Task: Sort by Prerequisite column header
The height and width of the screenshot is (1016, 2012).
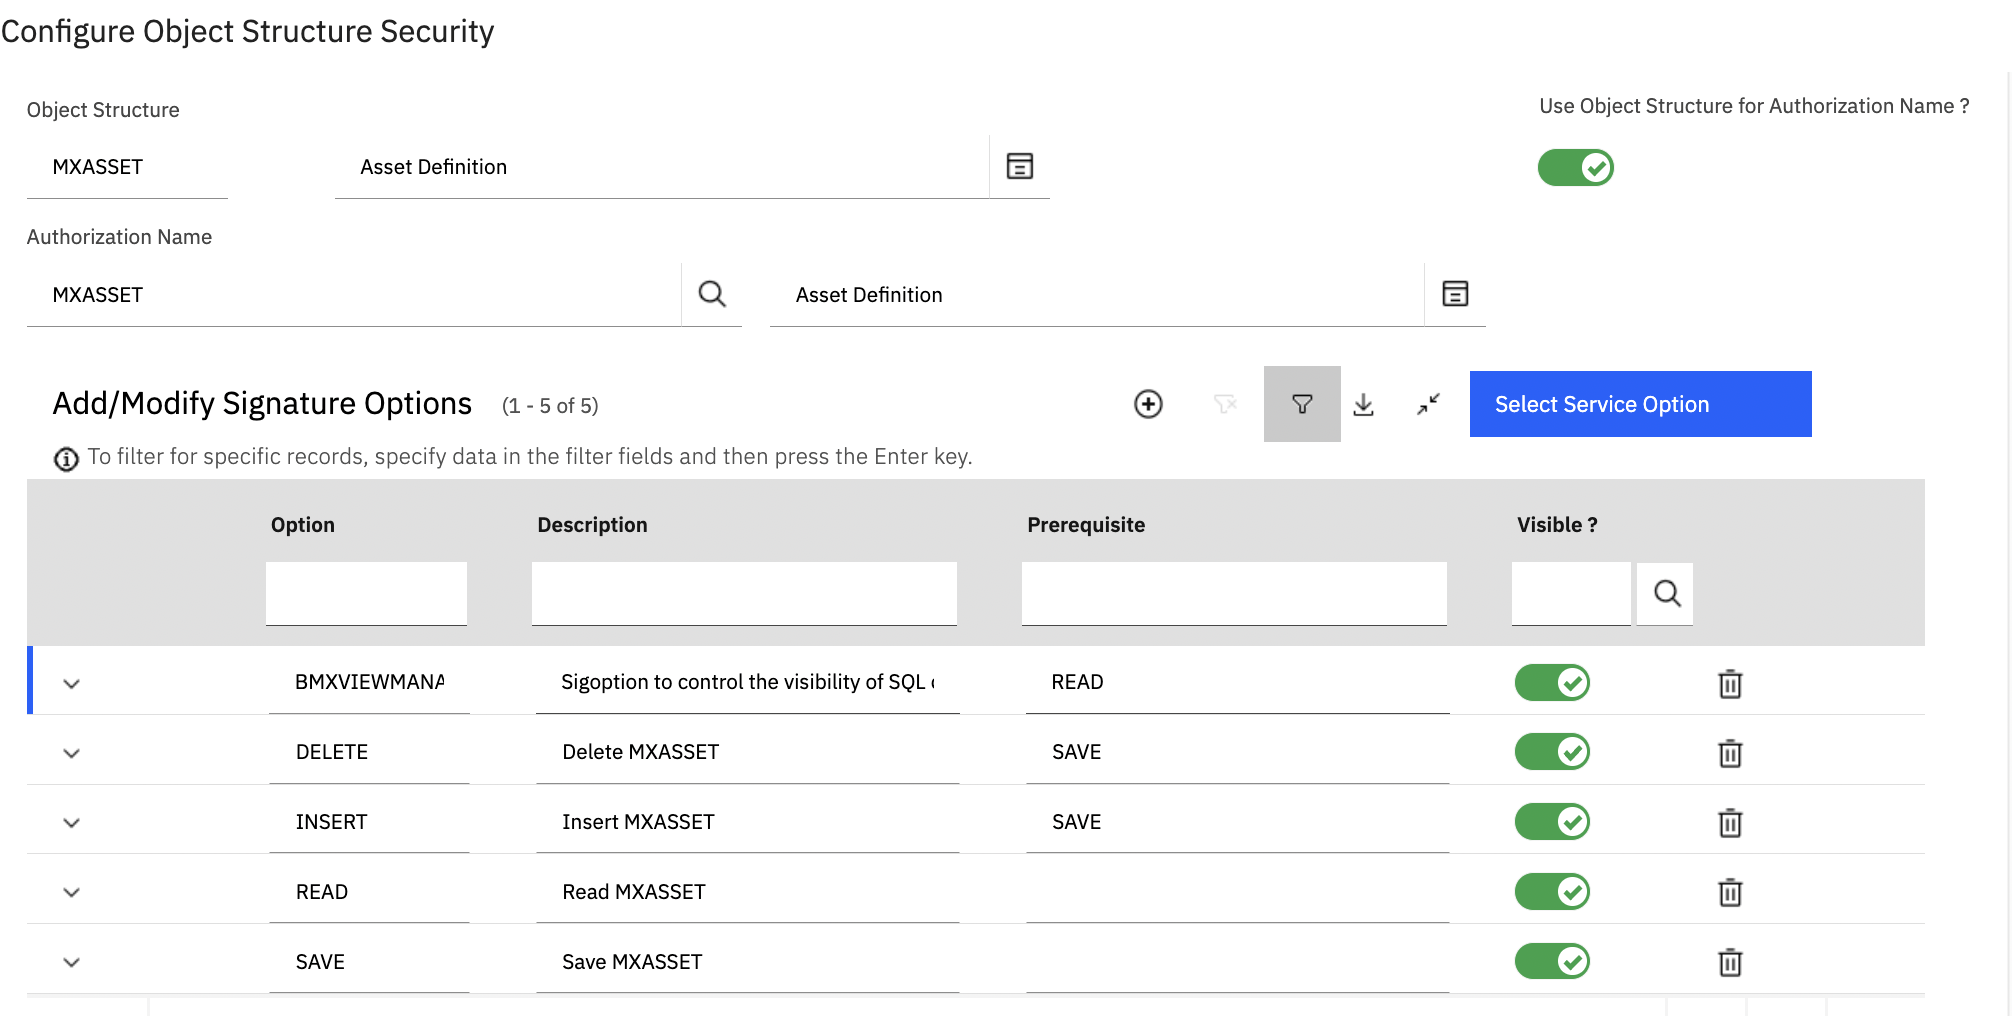Action: click(x=1086, y=525)
